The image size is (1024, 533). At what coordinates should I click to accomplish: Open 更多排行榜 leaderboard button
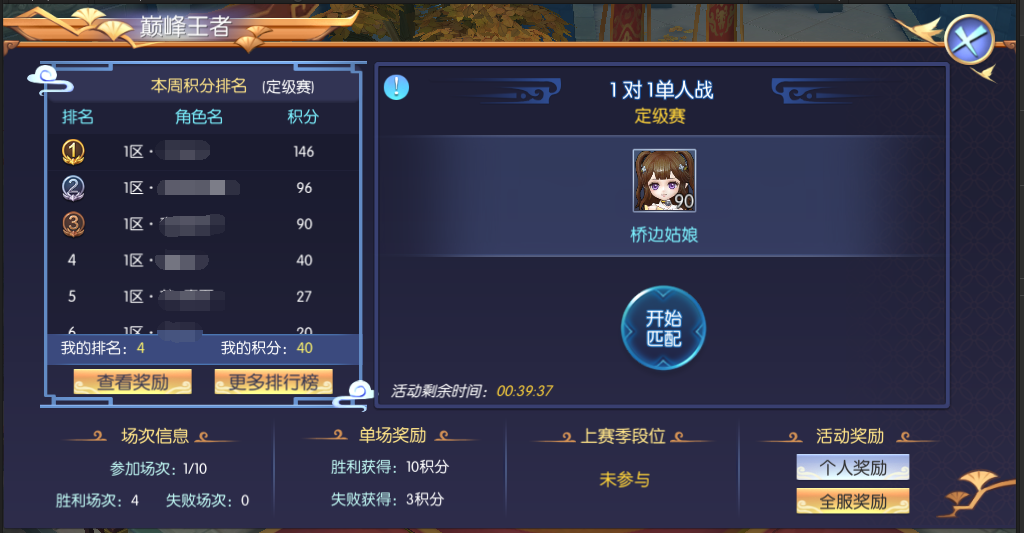coord(274,381)
